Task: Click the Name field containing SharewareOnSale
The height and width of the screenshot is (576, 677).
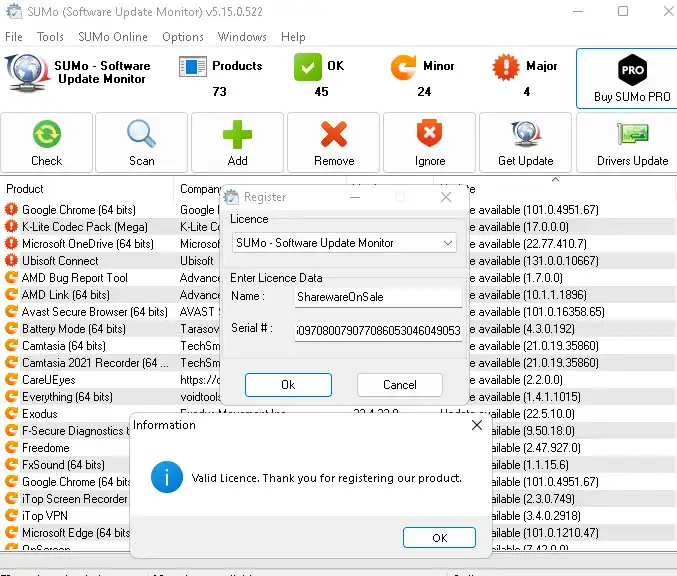Action: point(377,297)
